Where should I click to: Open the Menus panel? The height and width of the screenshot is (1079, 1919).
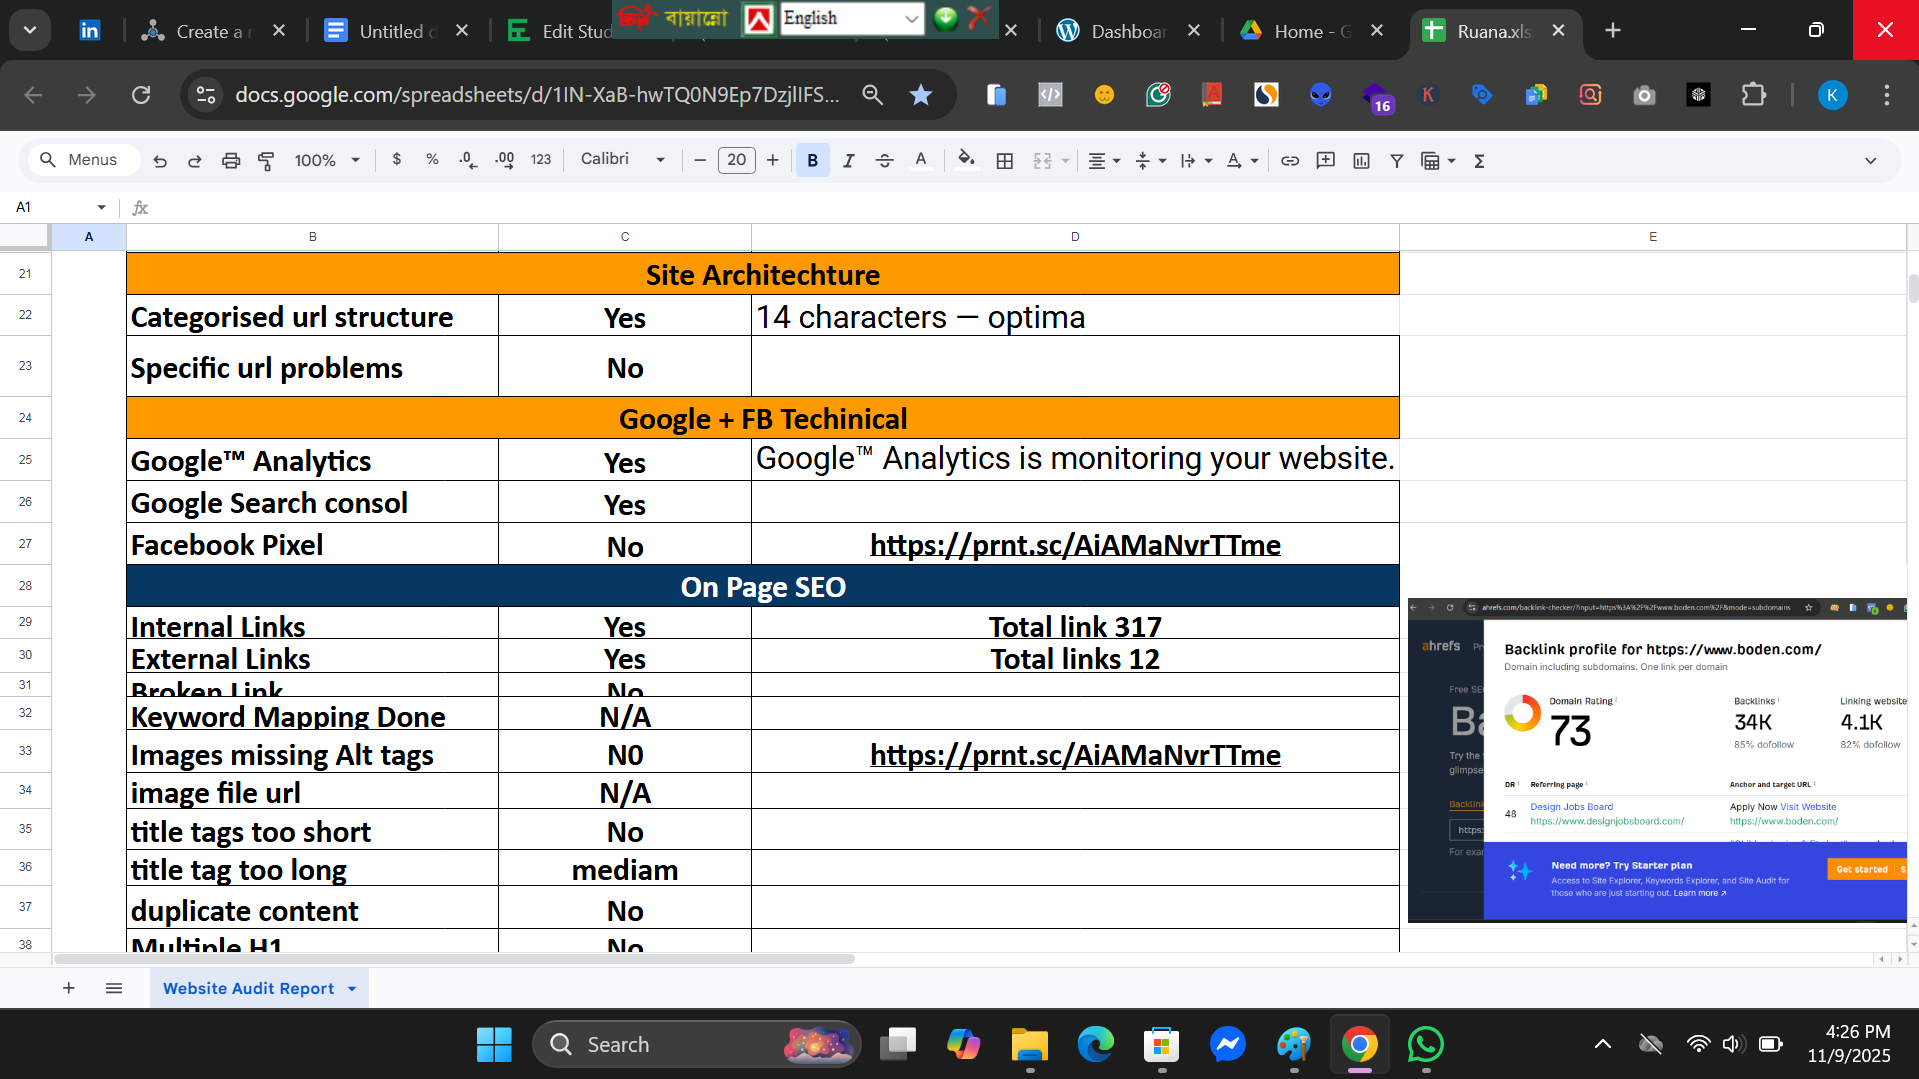click(x=82, y=159)
